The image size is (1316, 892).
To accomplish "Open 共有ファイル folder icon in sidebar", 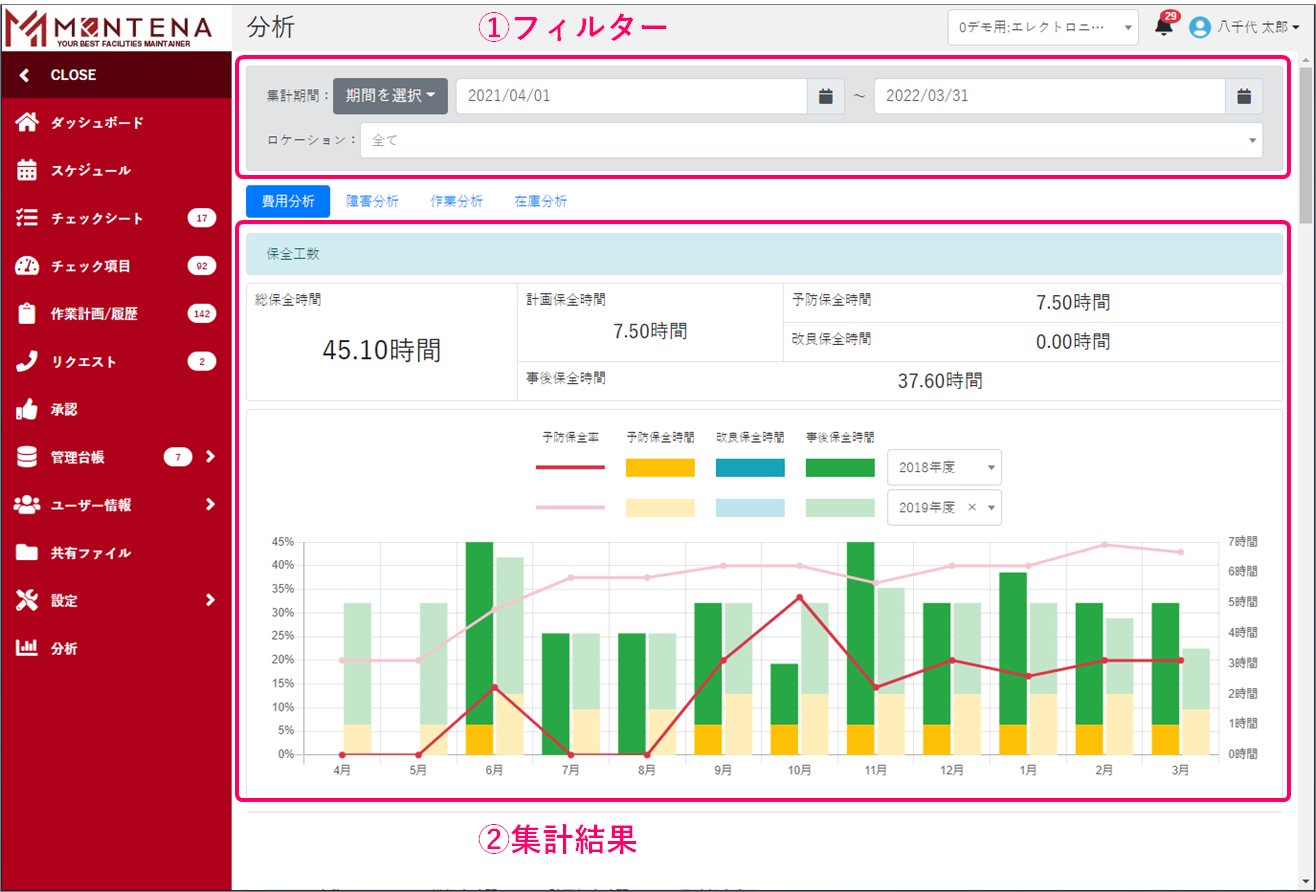I will 27,553.
